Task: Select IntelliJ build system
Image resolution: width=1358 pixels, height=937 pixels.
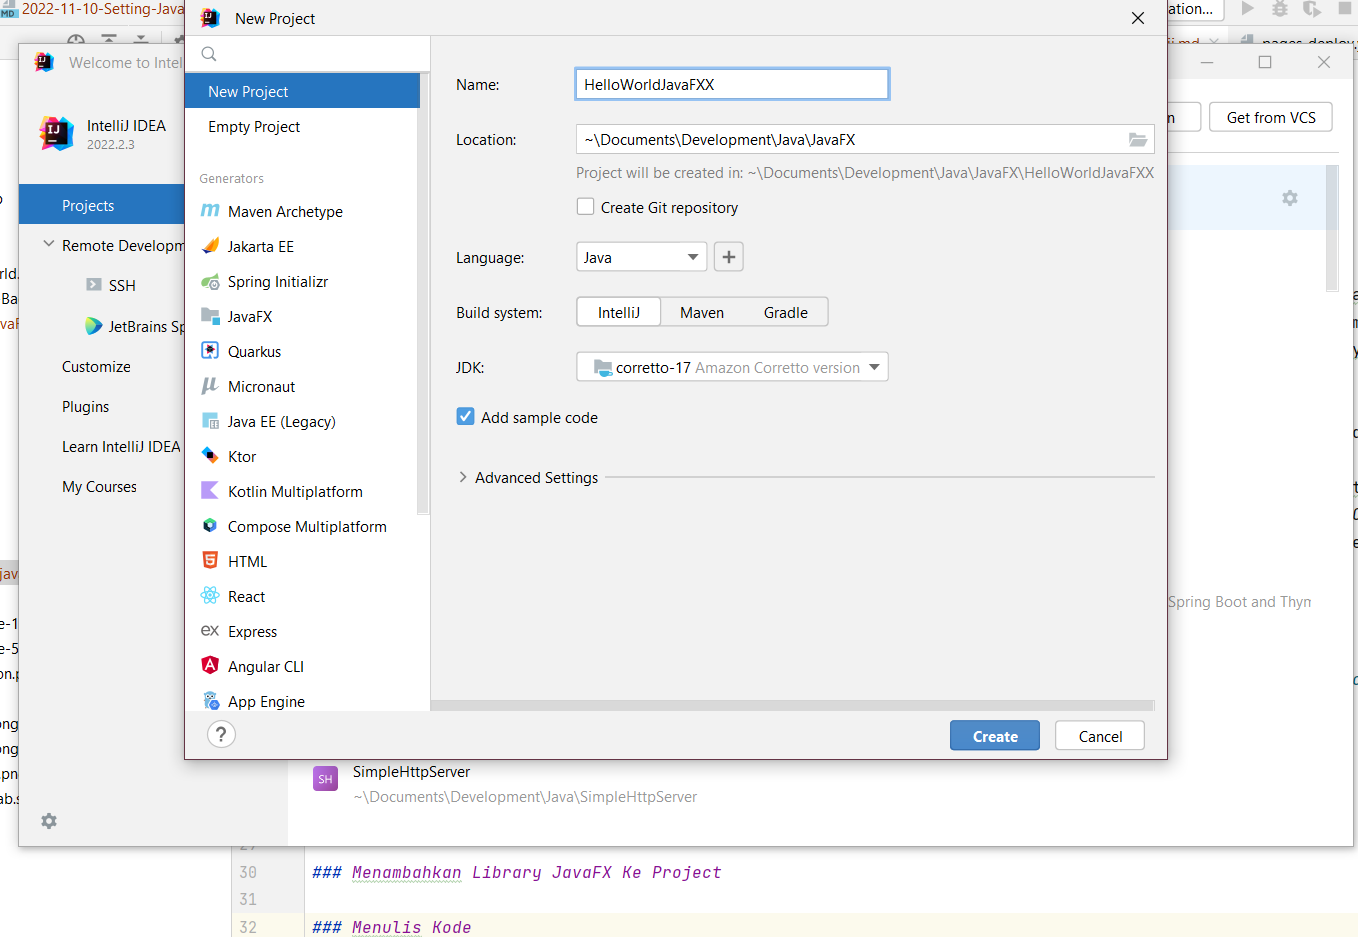Action: [x=619, y=312]
